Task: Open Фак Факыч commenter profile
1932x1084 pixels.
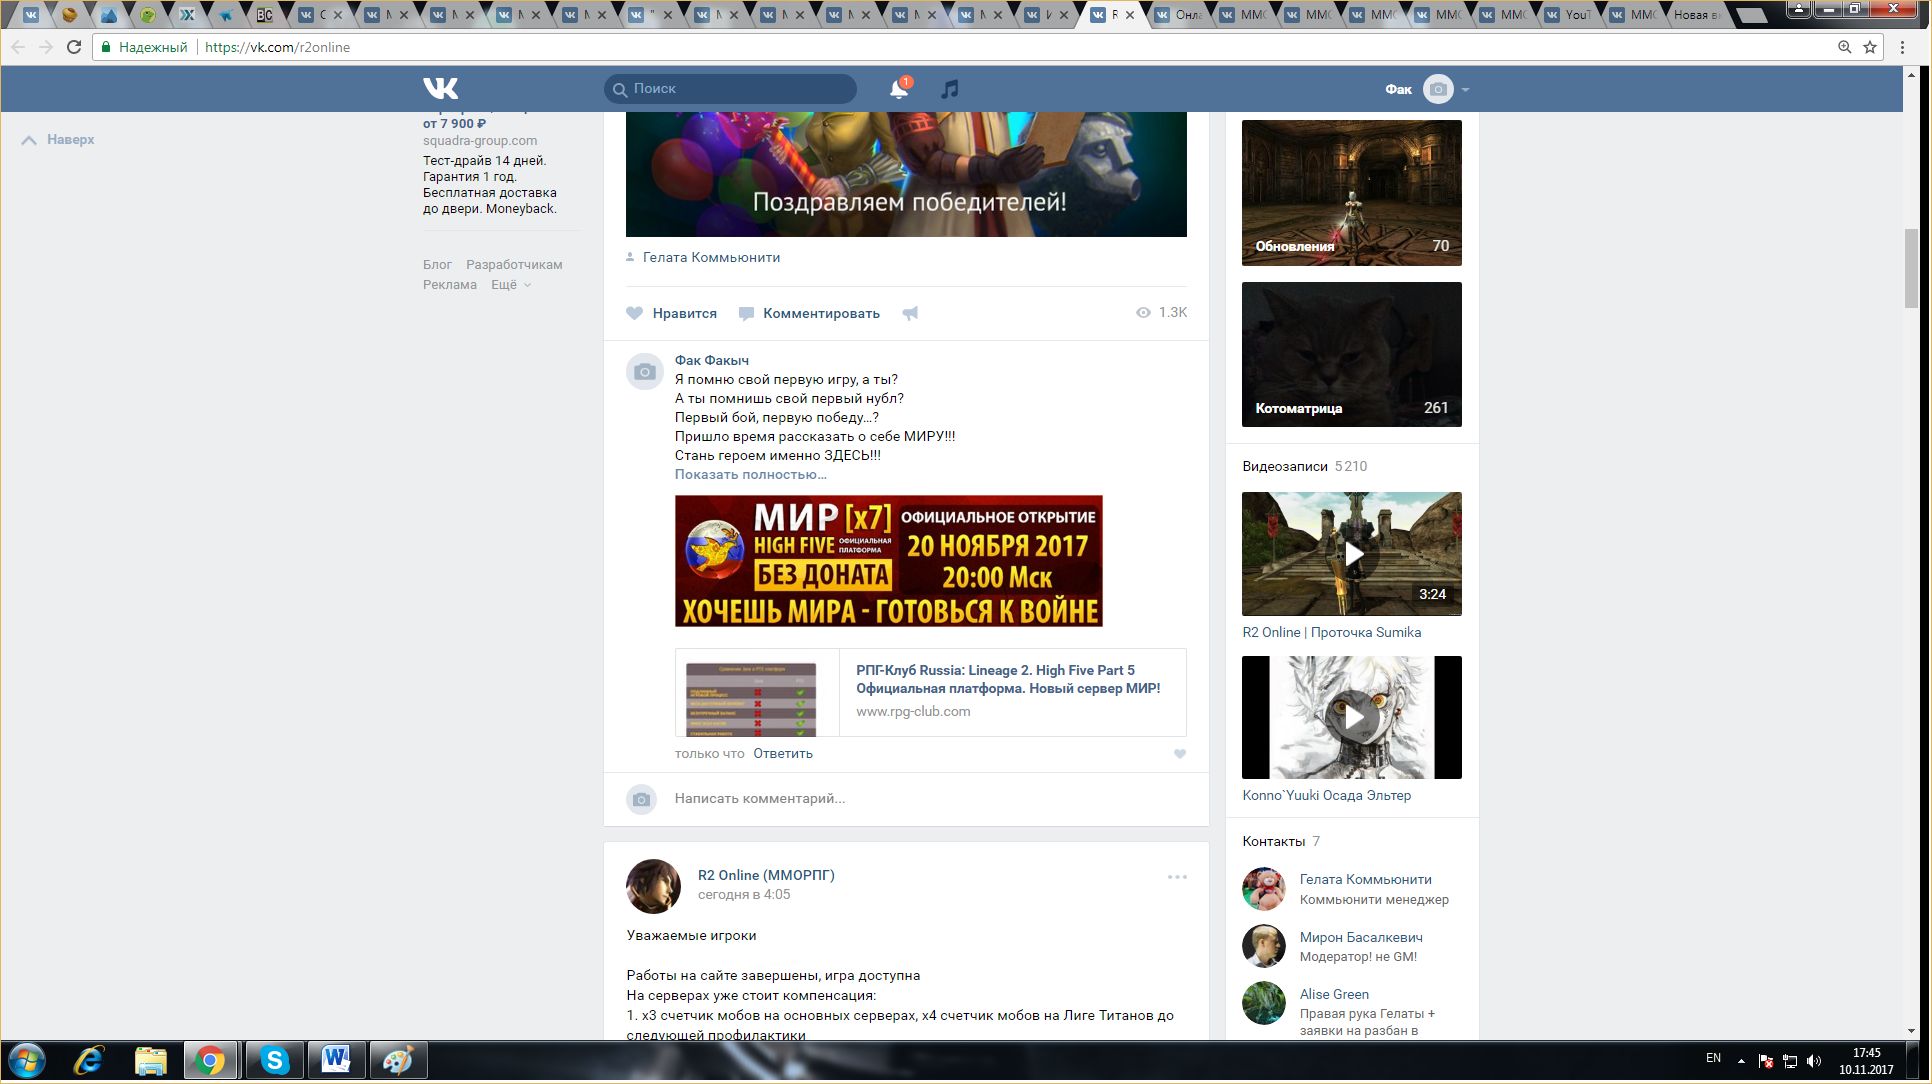Action: point(711,360)
